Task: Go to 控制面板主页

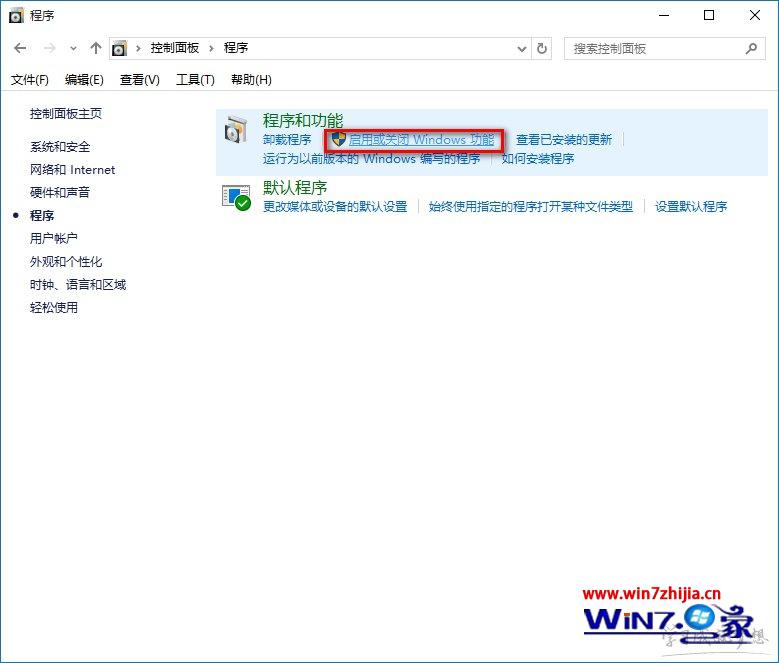Action: click(66, 114)
